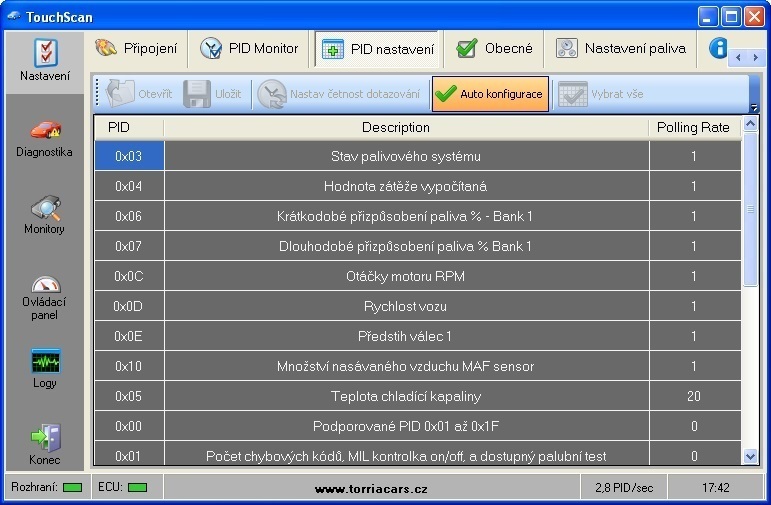Select row Předstih válec 1
This screenshot has height=505, width=771.
pyautogui.click(x=407, y=336)
